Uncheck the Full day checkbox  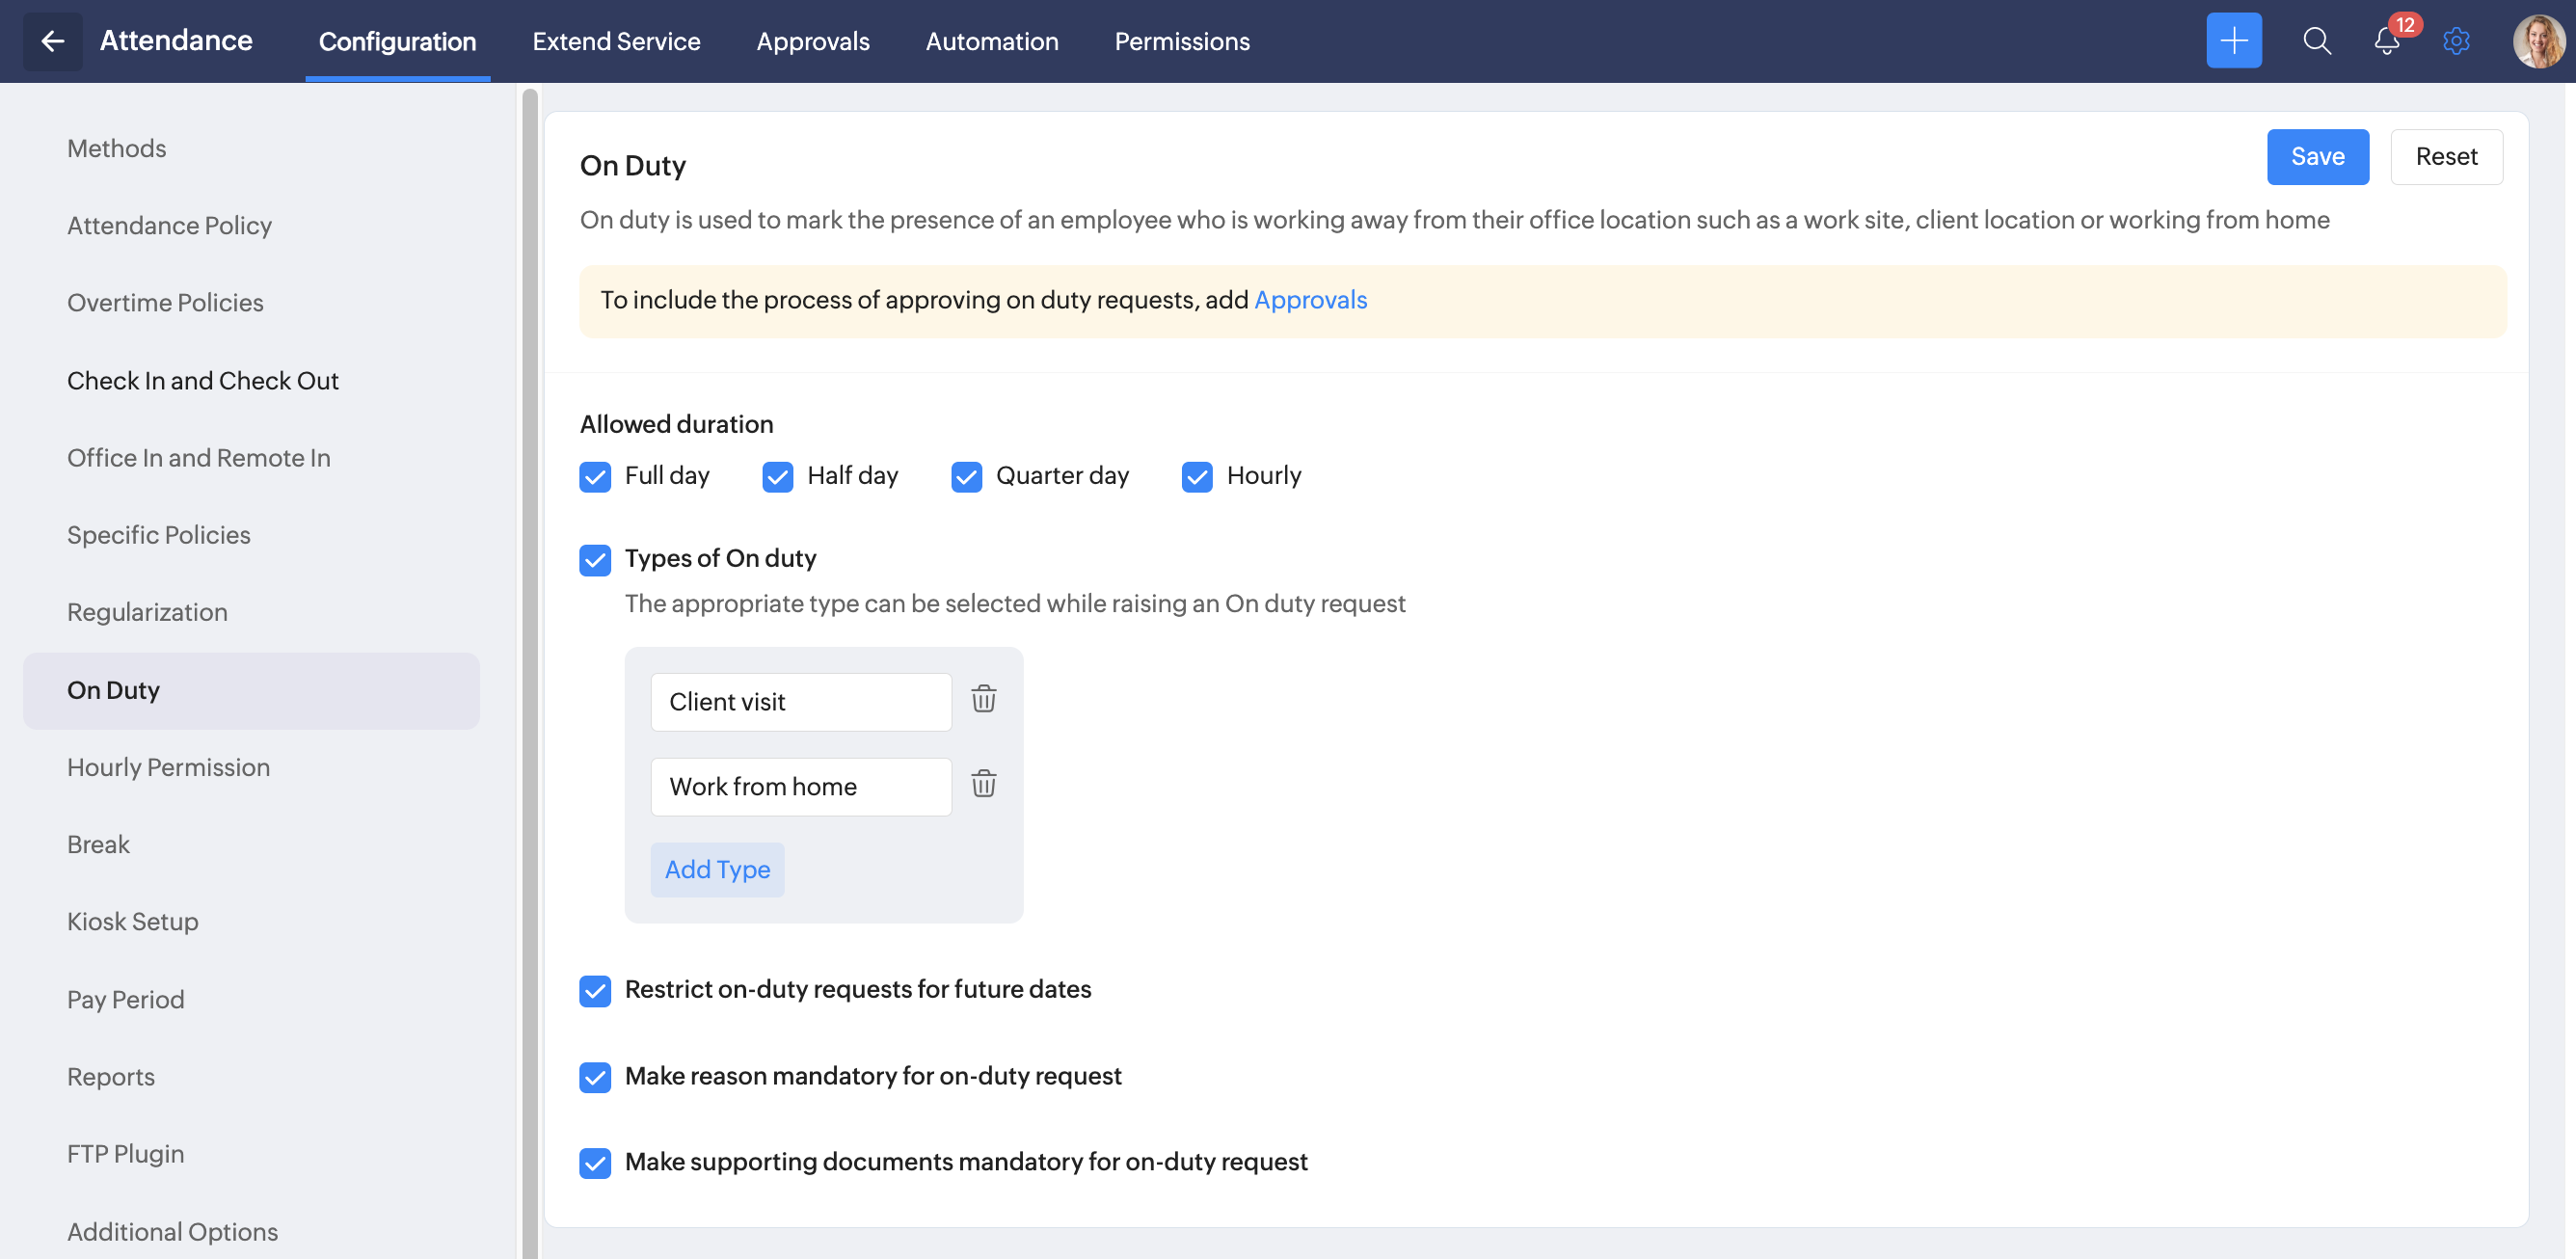click(x=595, y=477)
